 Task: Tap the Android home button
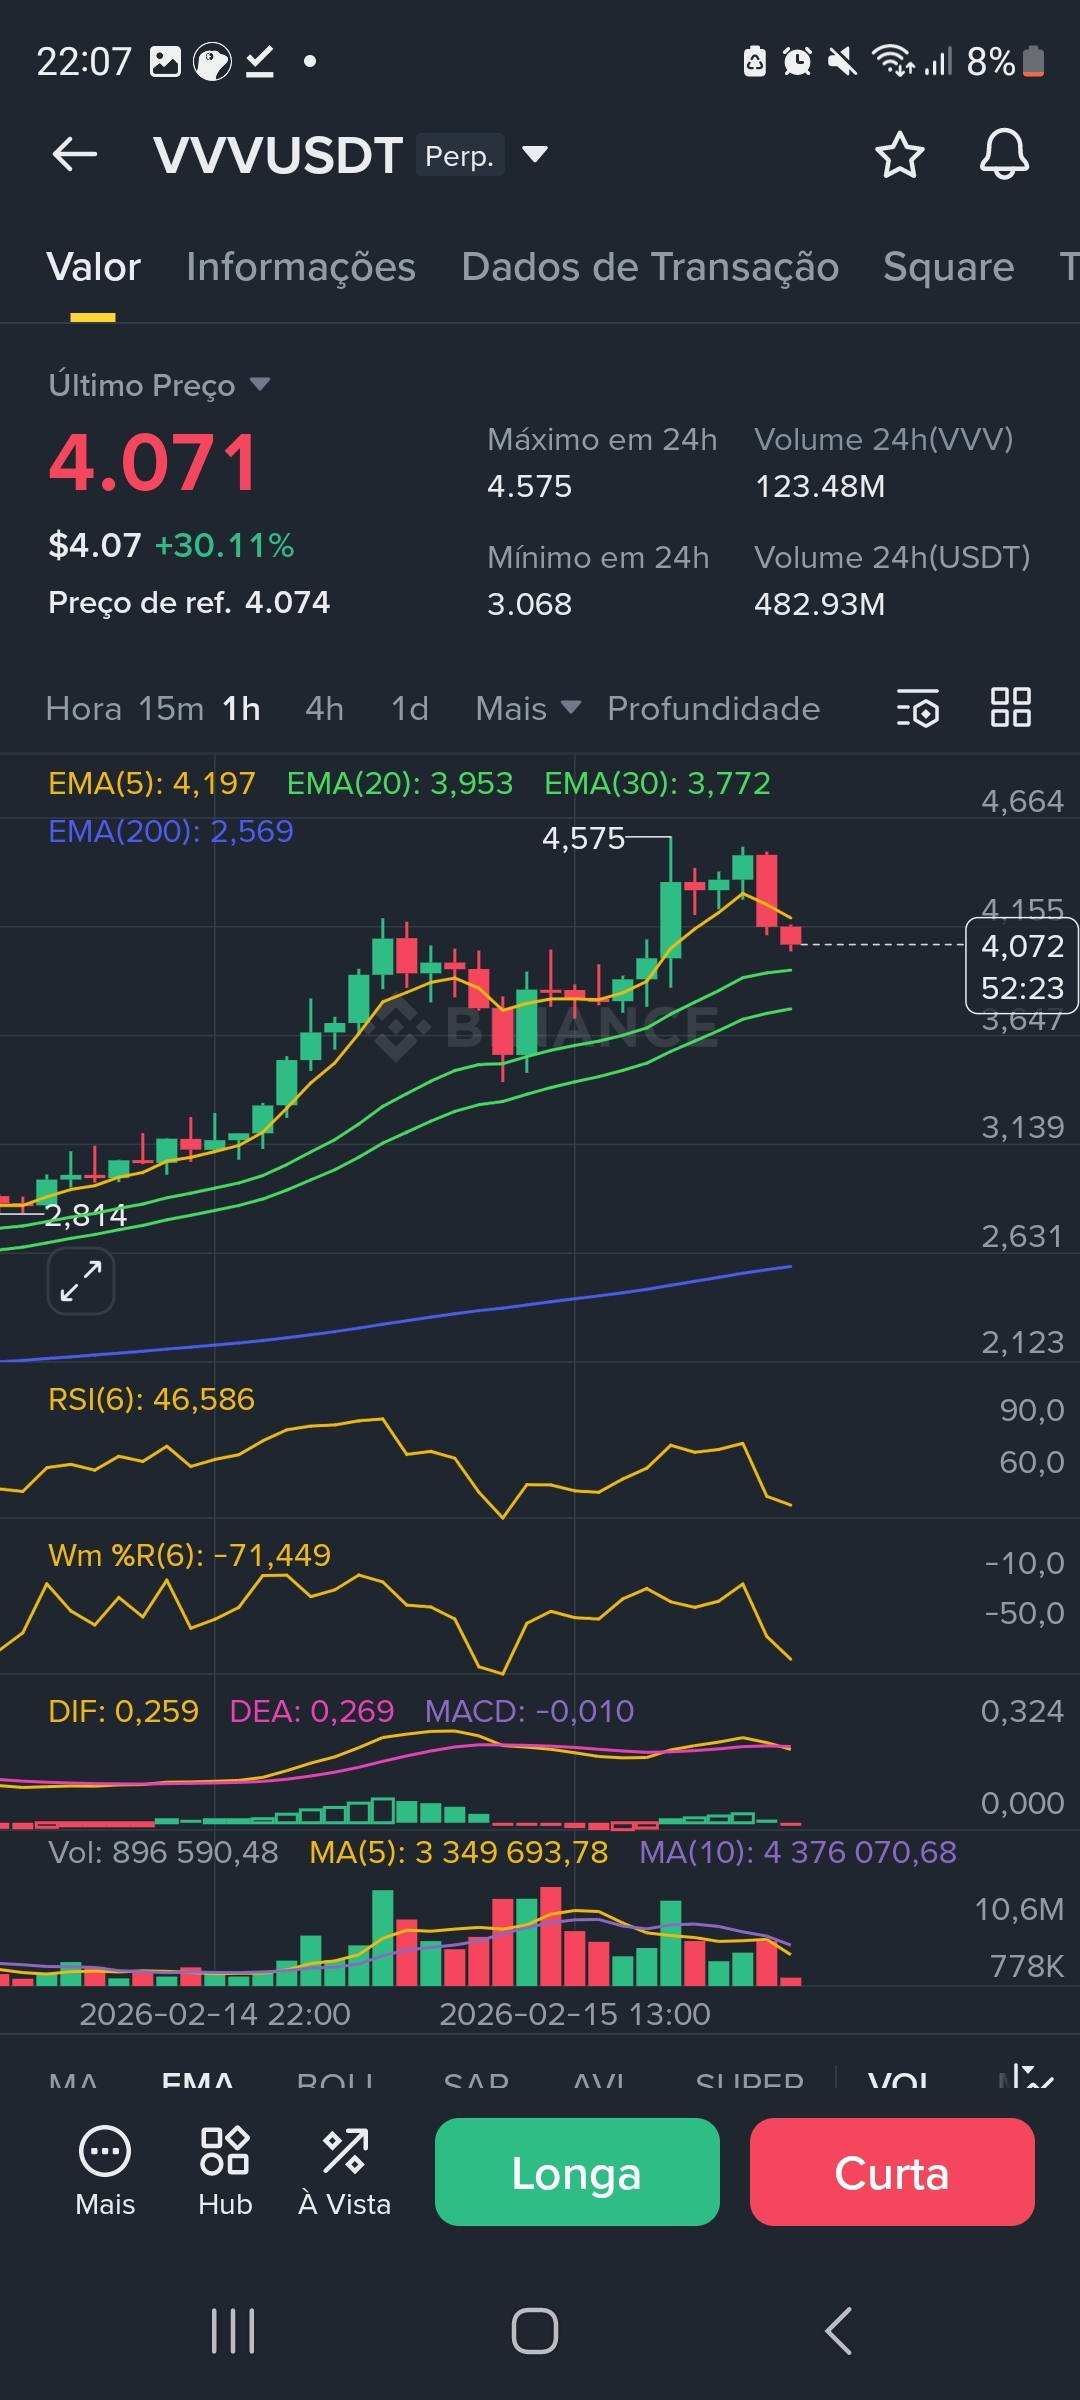click(535, 2331)
